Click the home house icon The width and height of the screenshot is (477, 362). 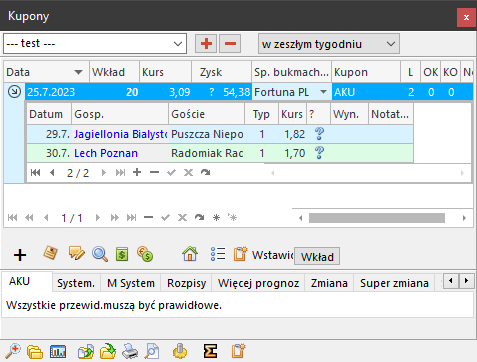190,254
